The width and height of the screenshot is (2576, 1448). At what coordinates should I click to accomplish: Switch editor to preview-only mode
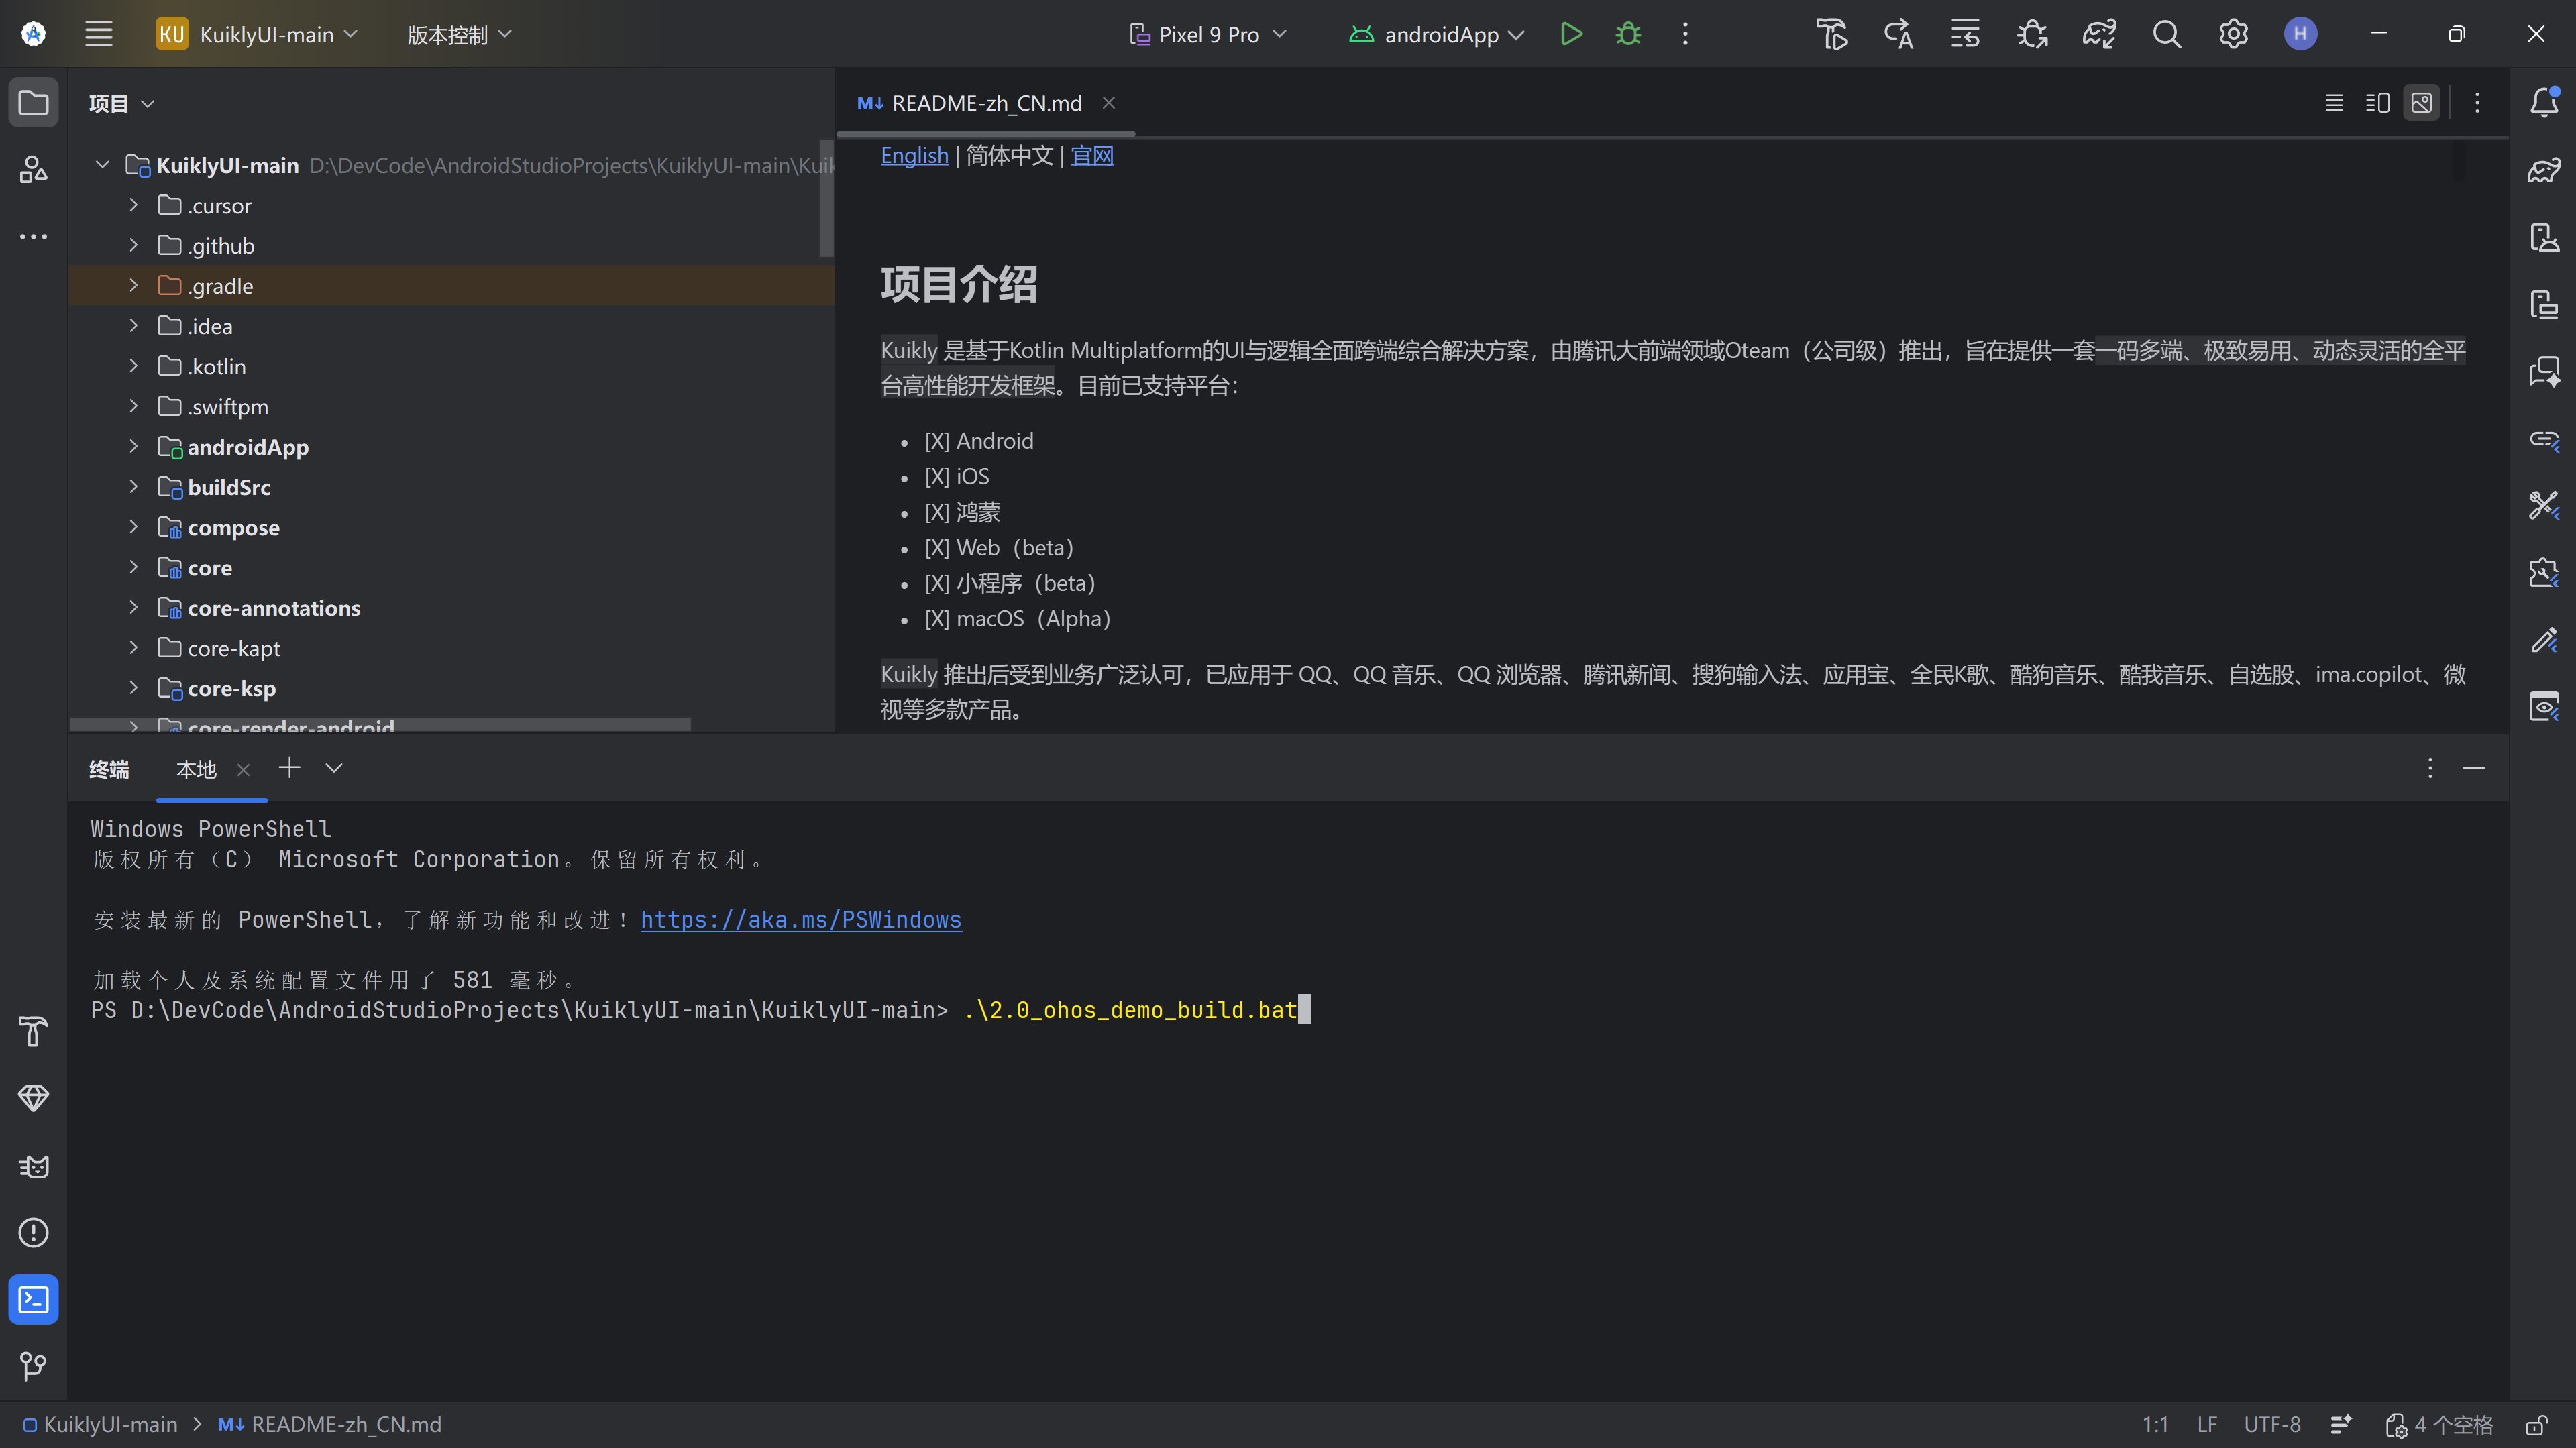coord(2421,102)
